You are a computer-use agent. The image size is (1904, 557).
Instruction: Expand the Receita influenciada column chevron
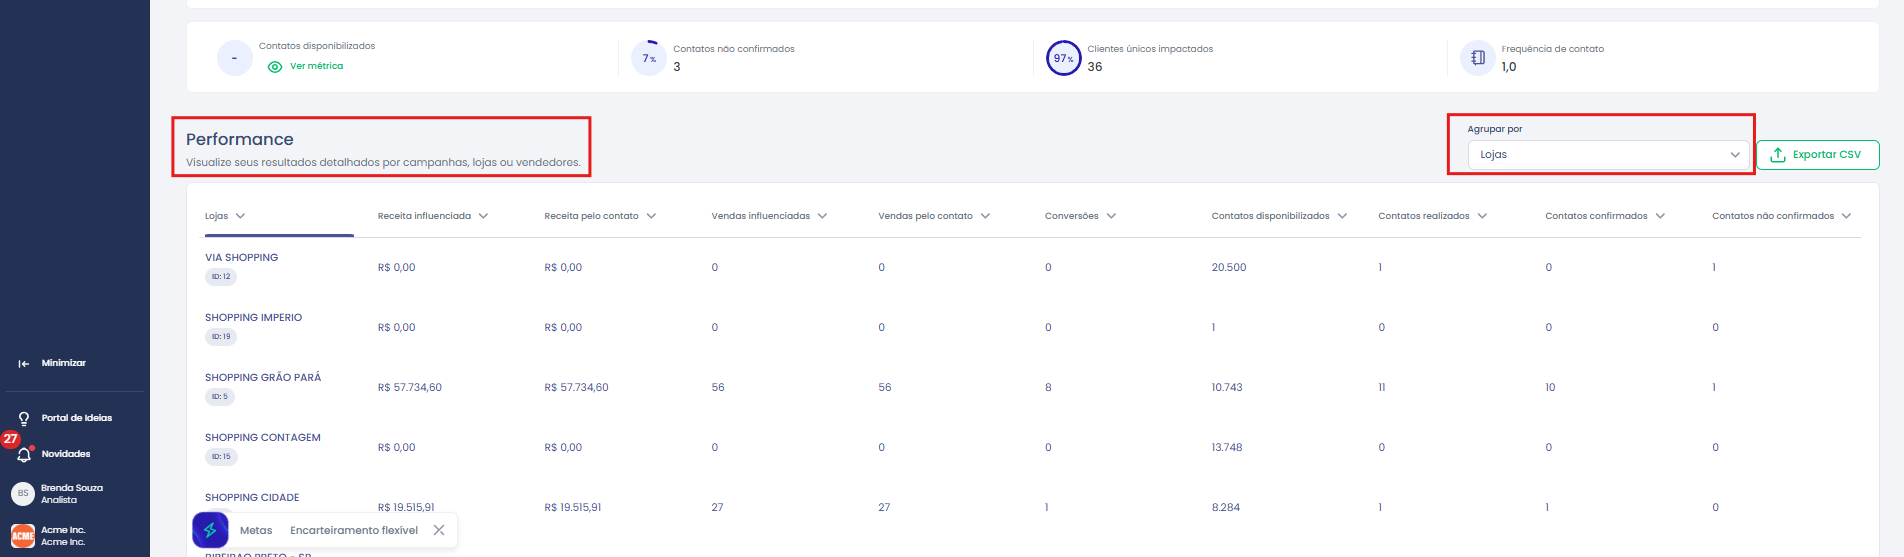point(484,216)
